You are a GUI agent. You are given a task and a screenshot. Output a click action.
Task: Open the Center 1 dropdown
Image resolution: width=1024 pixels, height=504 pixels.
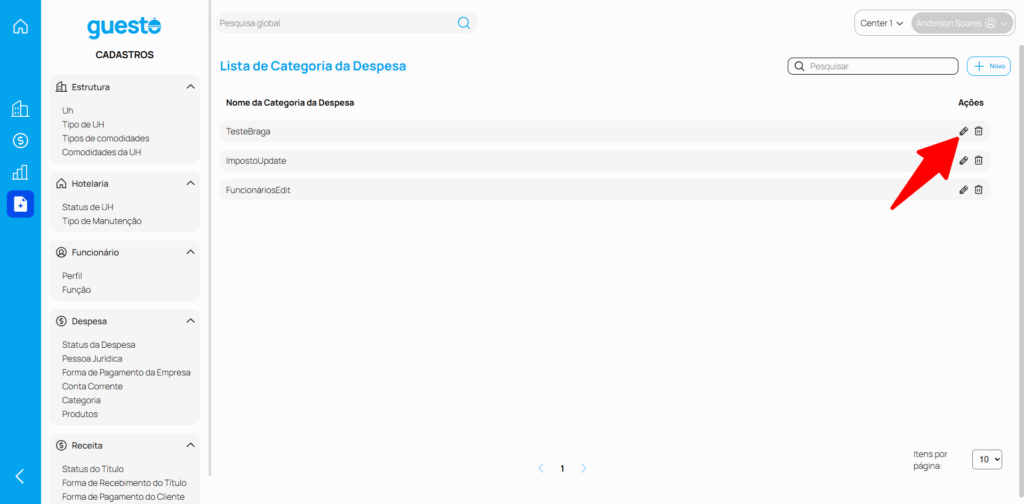tap(881, 23)
